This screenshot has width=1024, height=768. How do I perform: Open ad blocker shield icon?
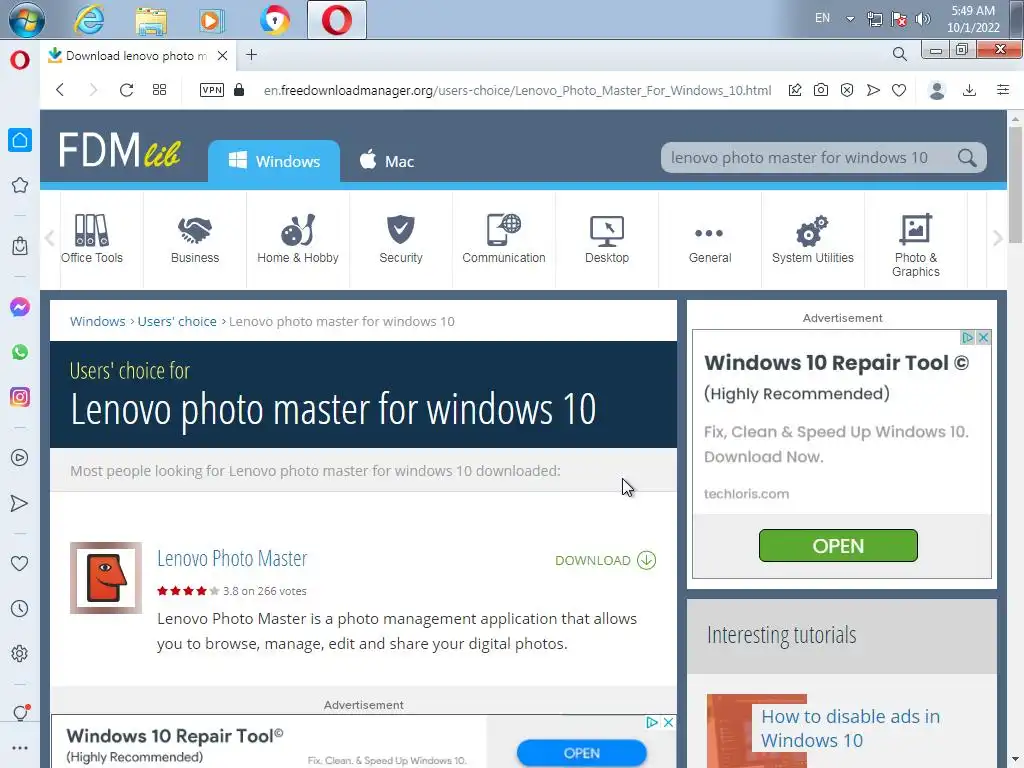847,90
